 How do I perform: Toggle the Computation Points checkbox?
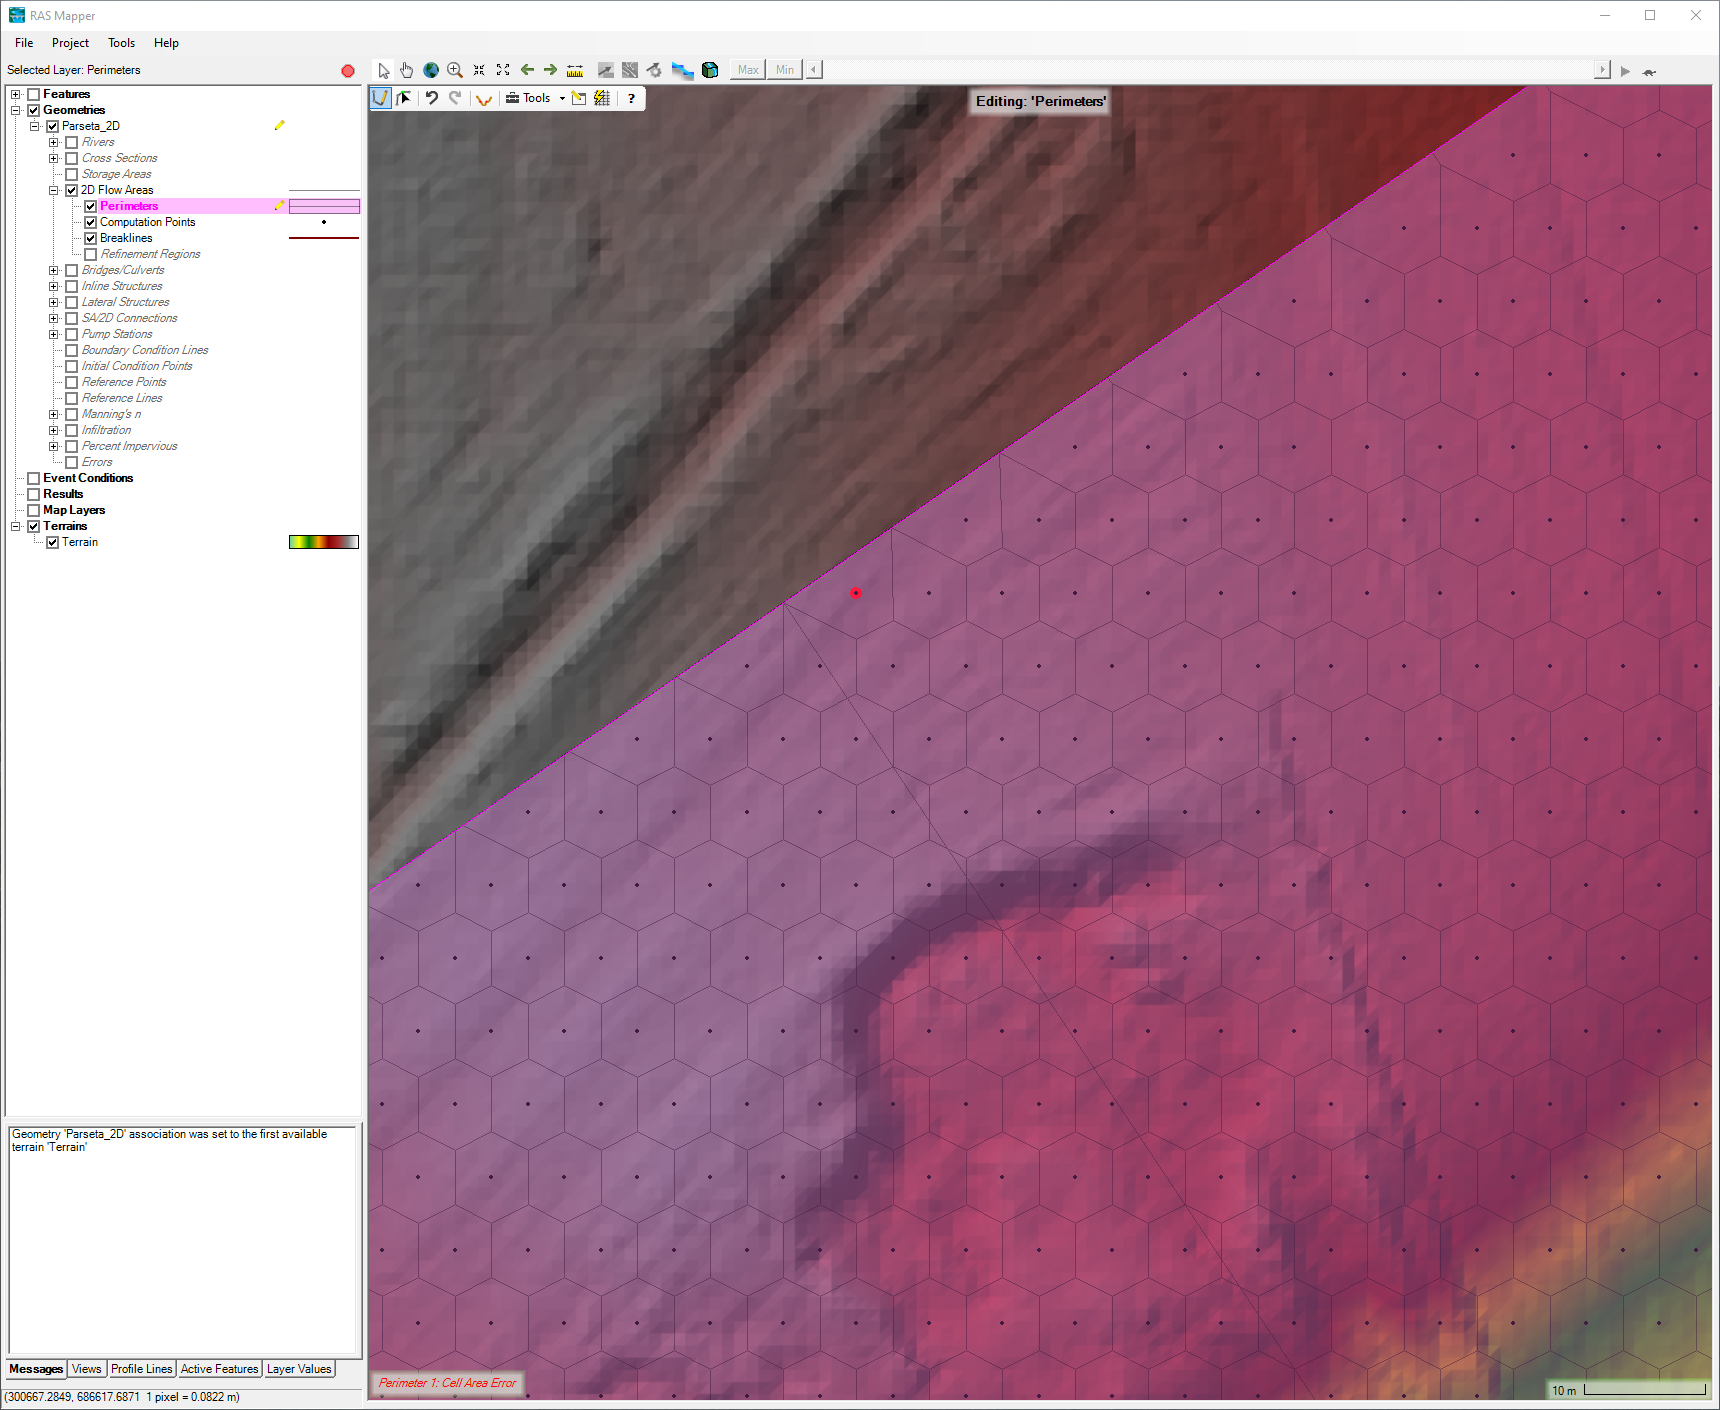[91, 222]
